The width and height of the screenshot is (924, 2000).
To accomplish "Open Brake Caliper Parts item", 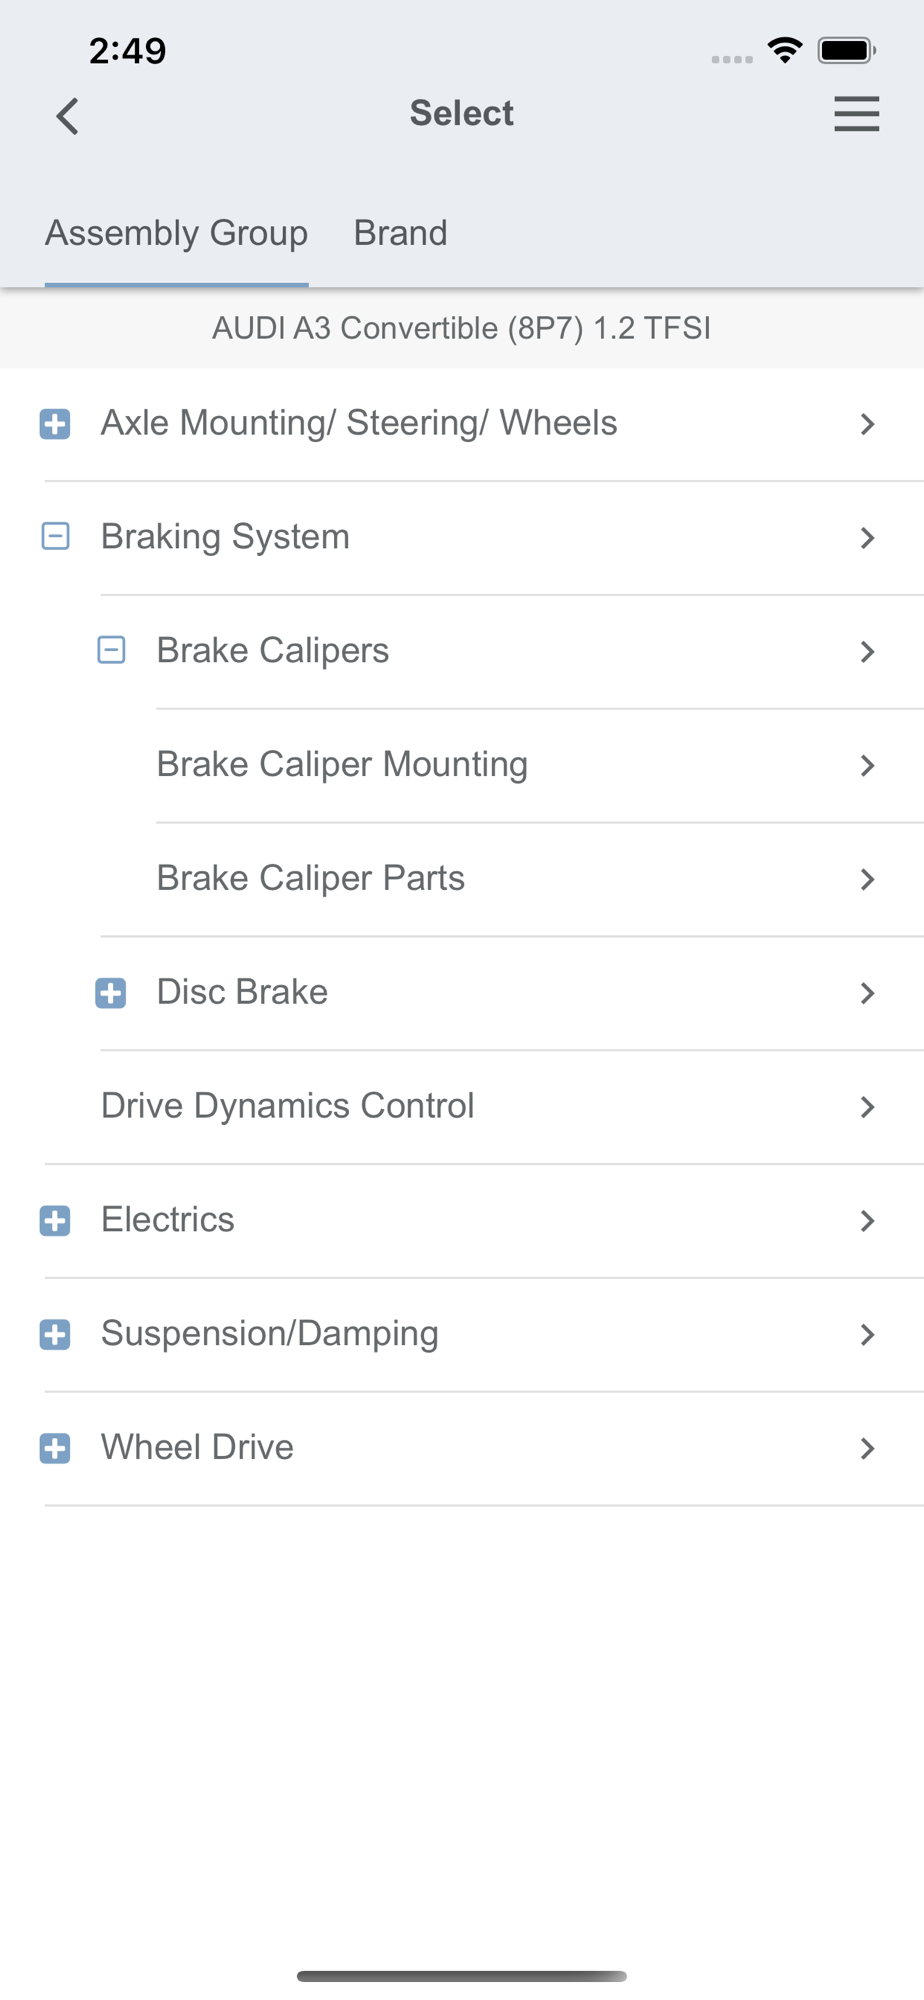I will coord(540,879).
